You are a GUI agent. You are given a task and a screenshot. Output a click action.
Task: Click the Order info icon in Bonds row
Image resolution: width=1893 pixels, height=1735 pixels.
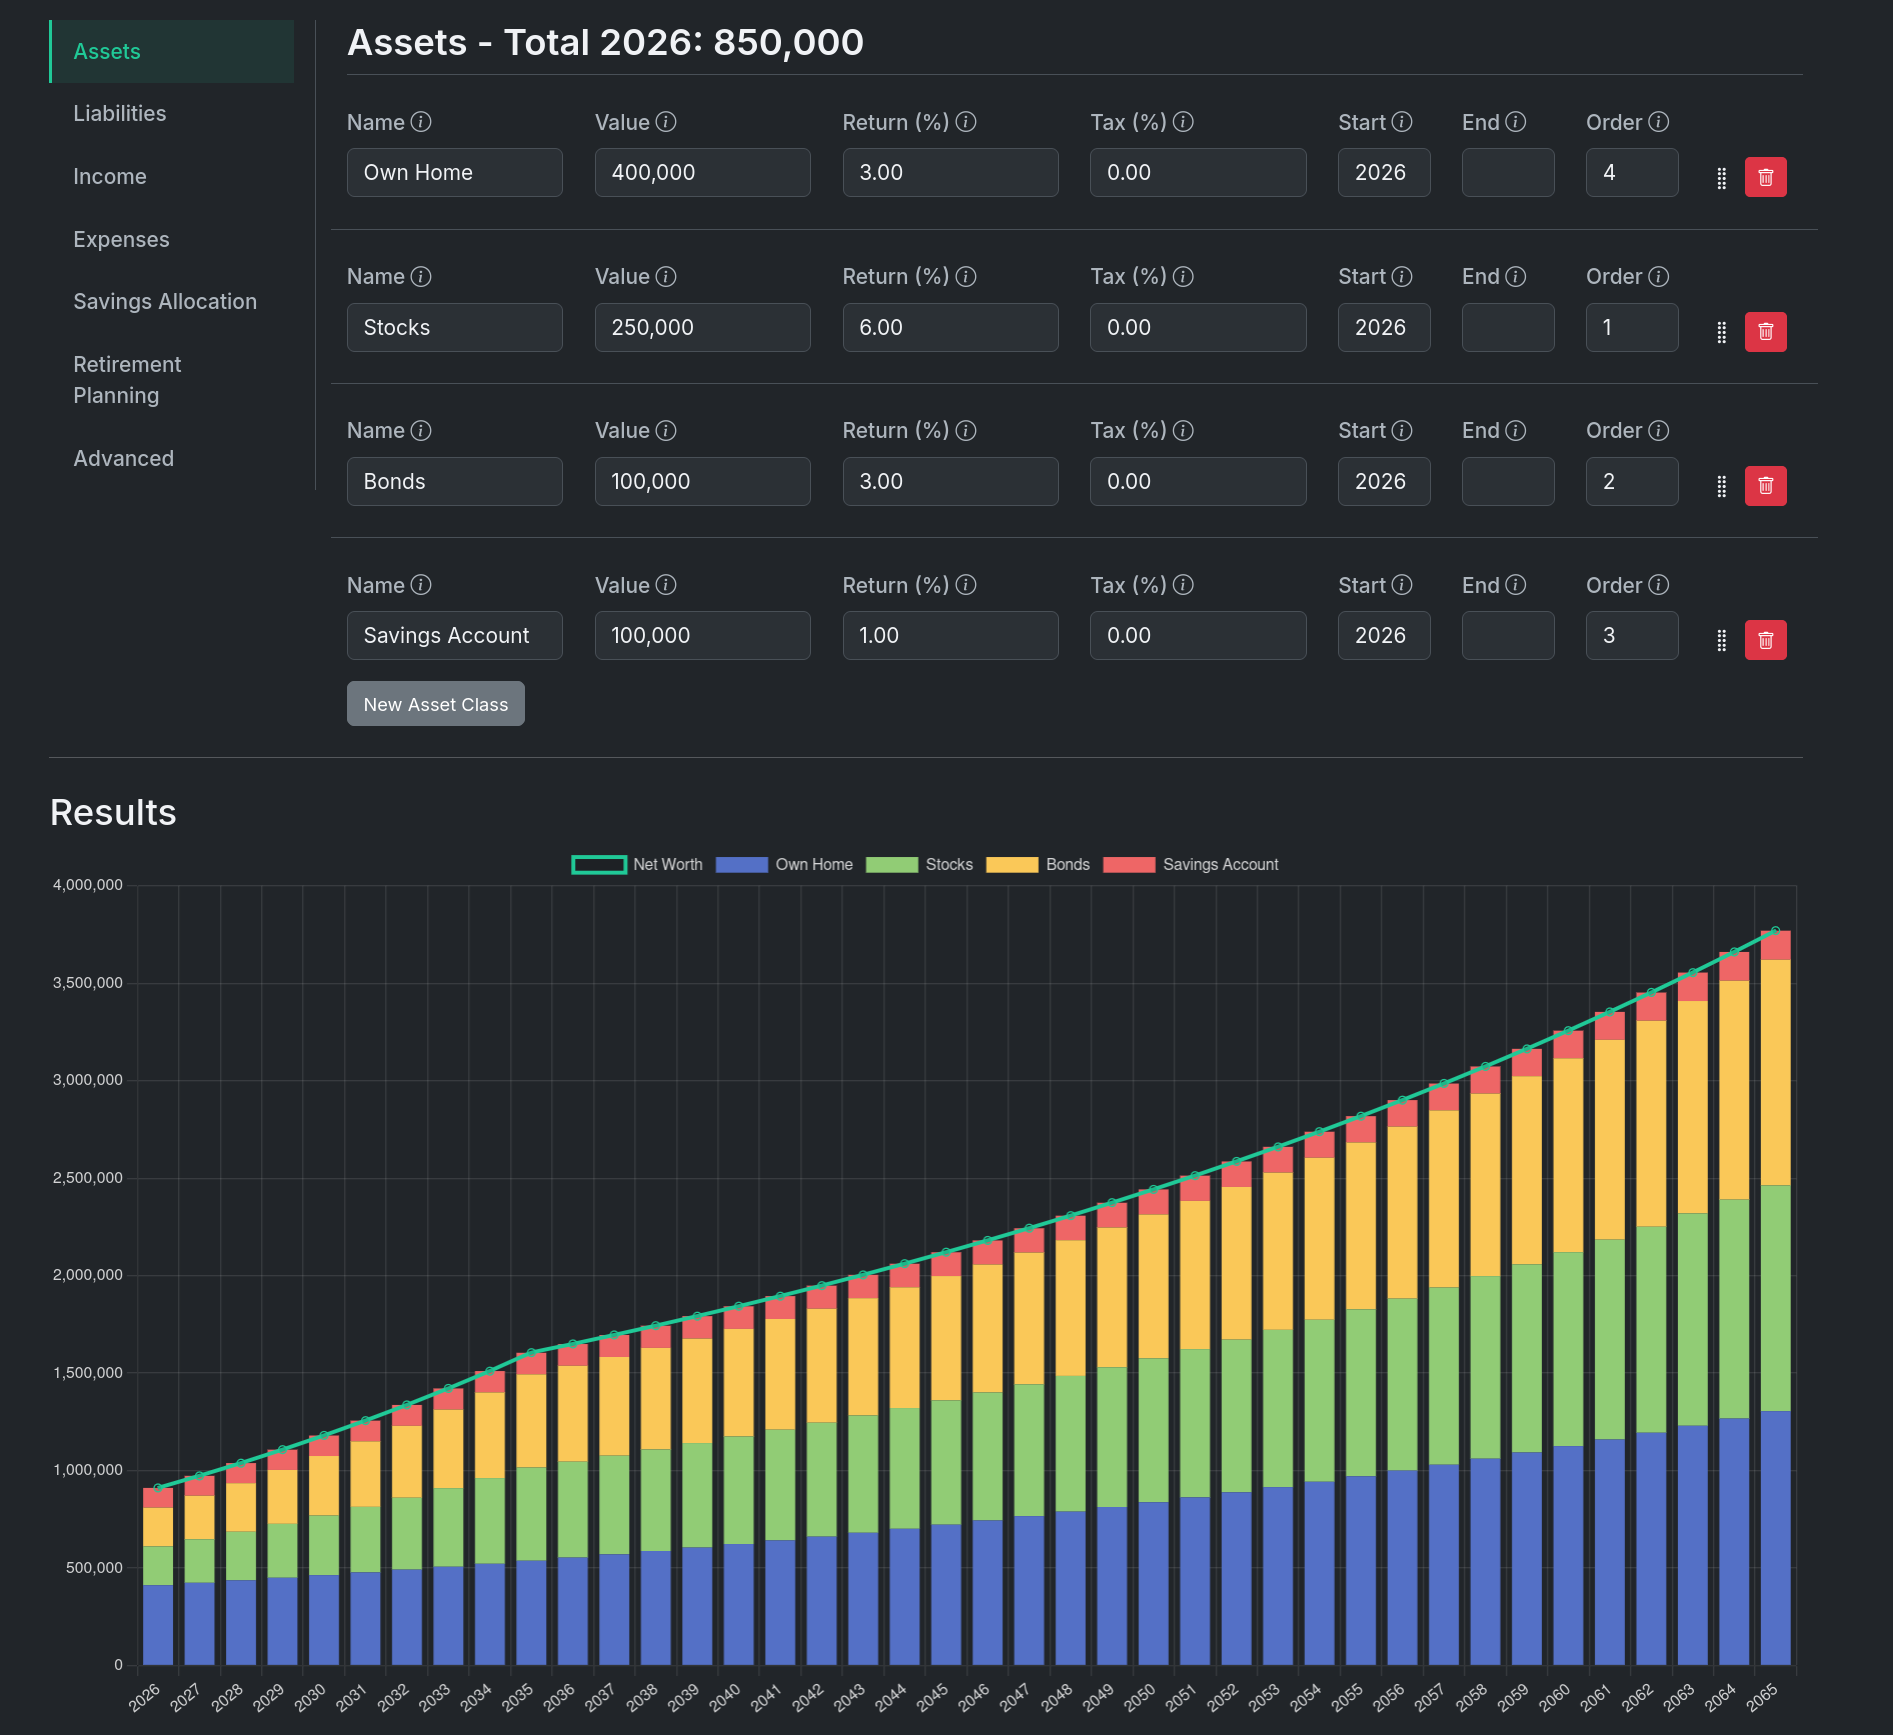pos(1658,430)
